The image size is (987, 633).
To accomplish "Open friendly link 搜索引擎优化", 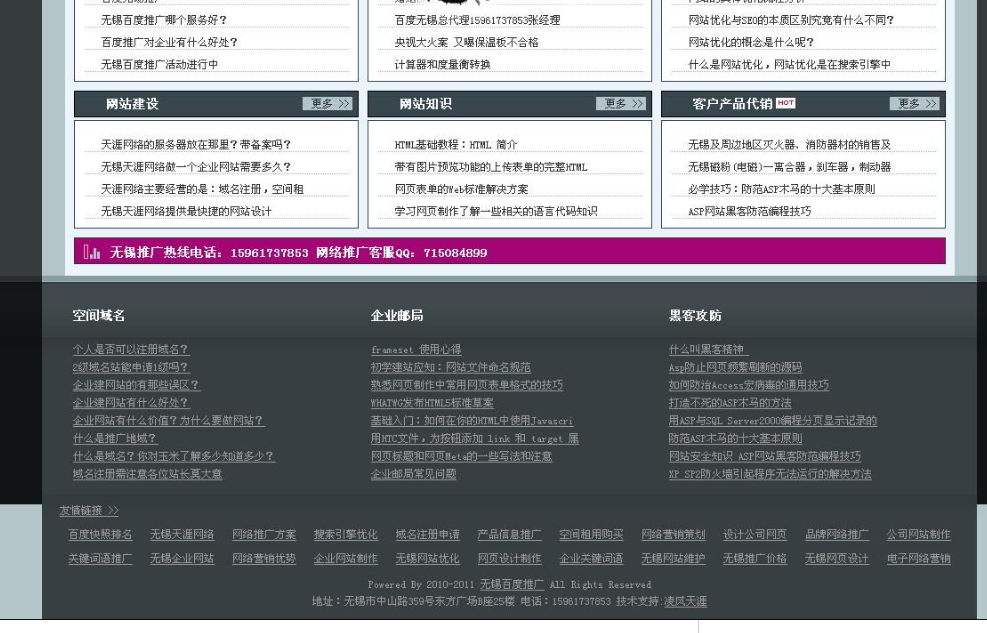I will pos(346,534).
